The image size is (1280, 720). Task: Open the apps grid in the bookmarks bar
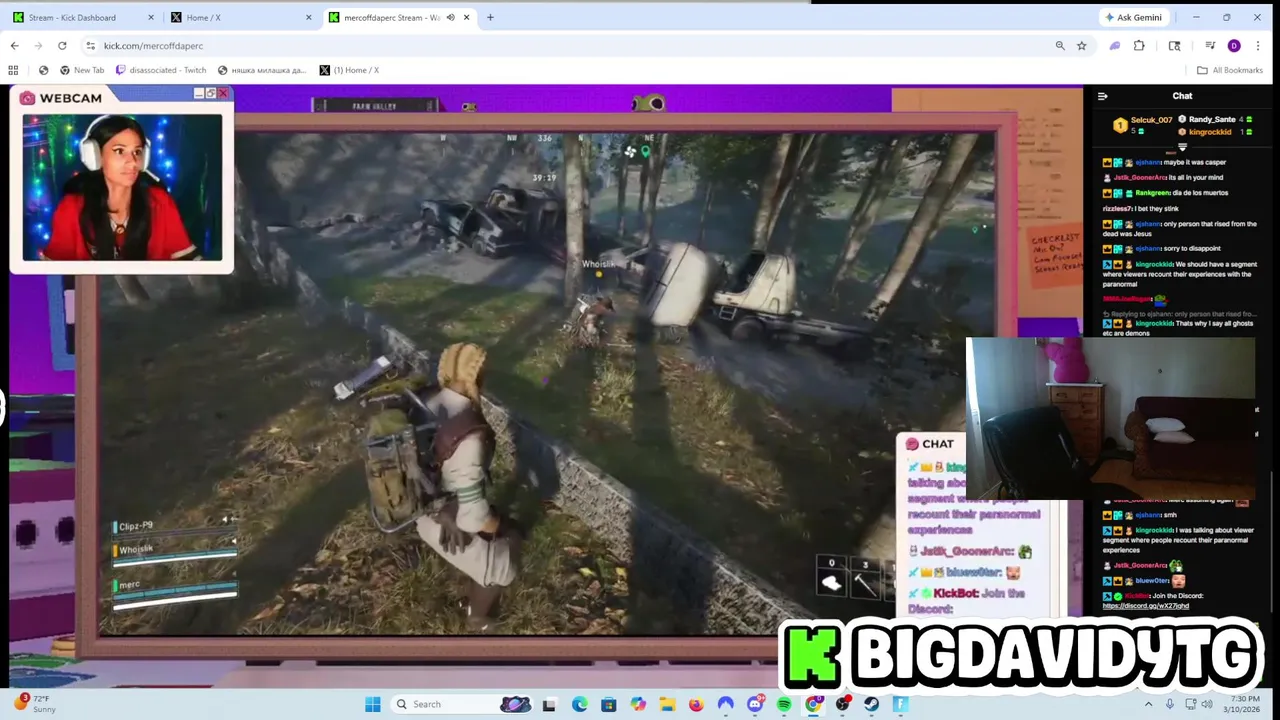tap(13, 70)
